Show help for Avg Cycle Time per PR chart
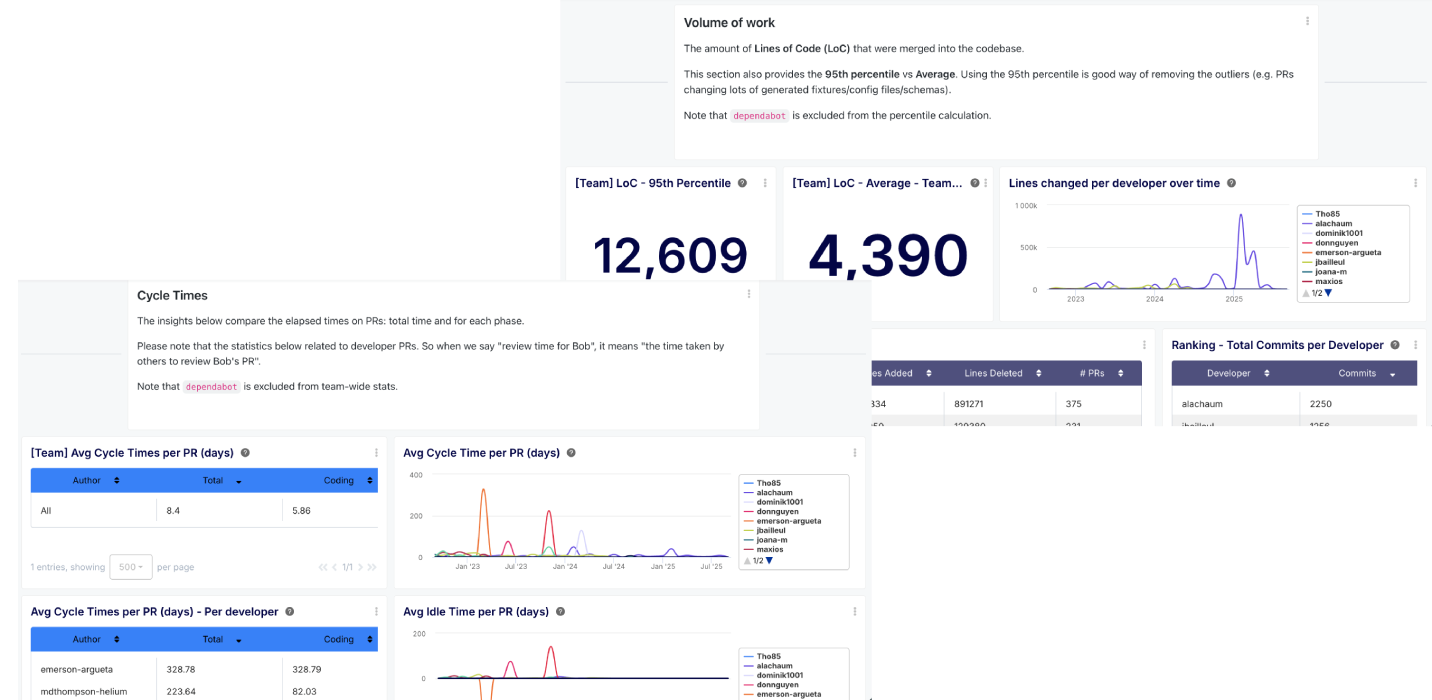 [571, 453]
